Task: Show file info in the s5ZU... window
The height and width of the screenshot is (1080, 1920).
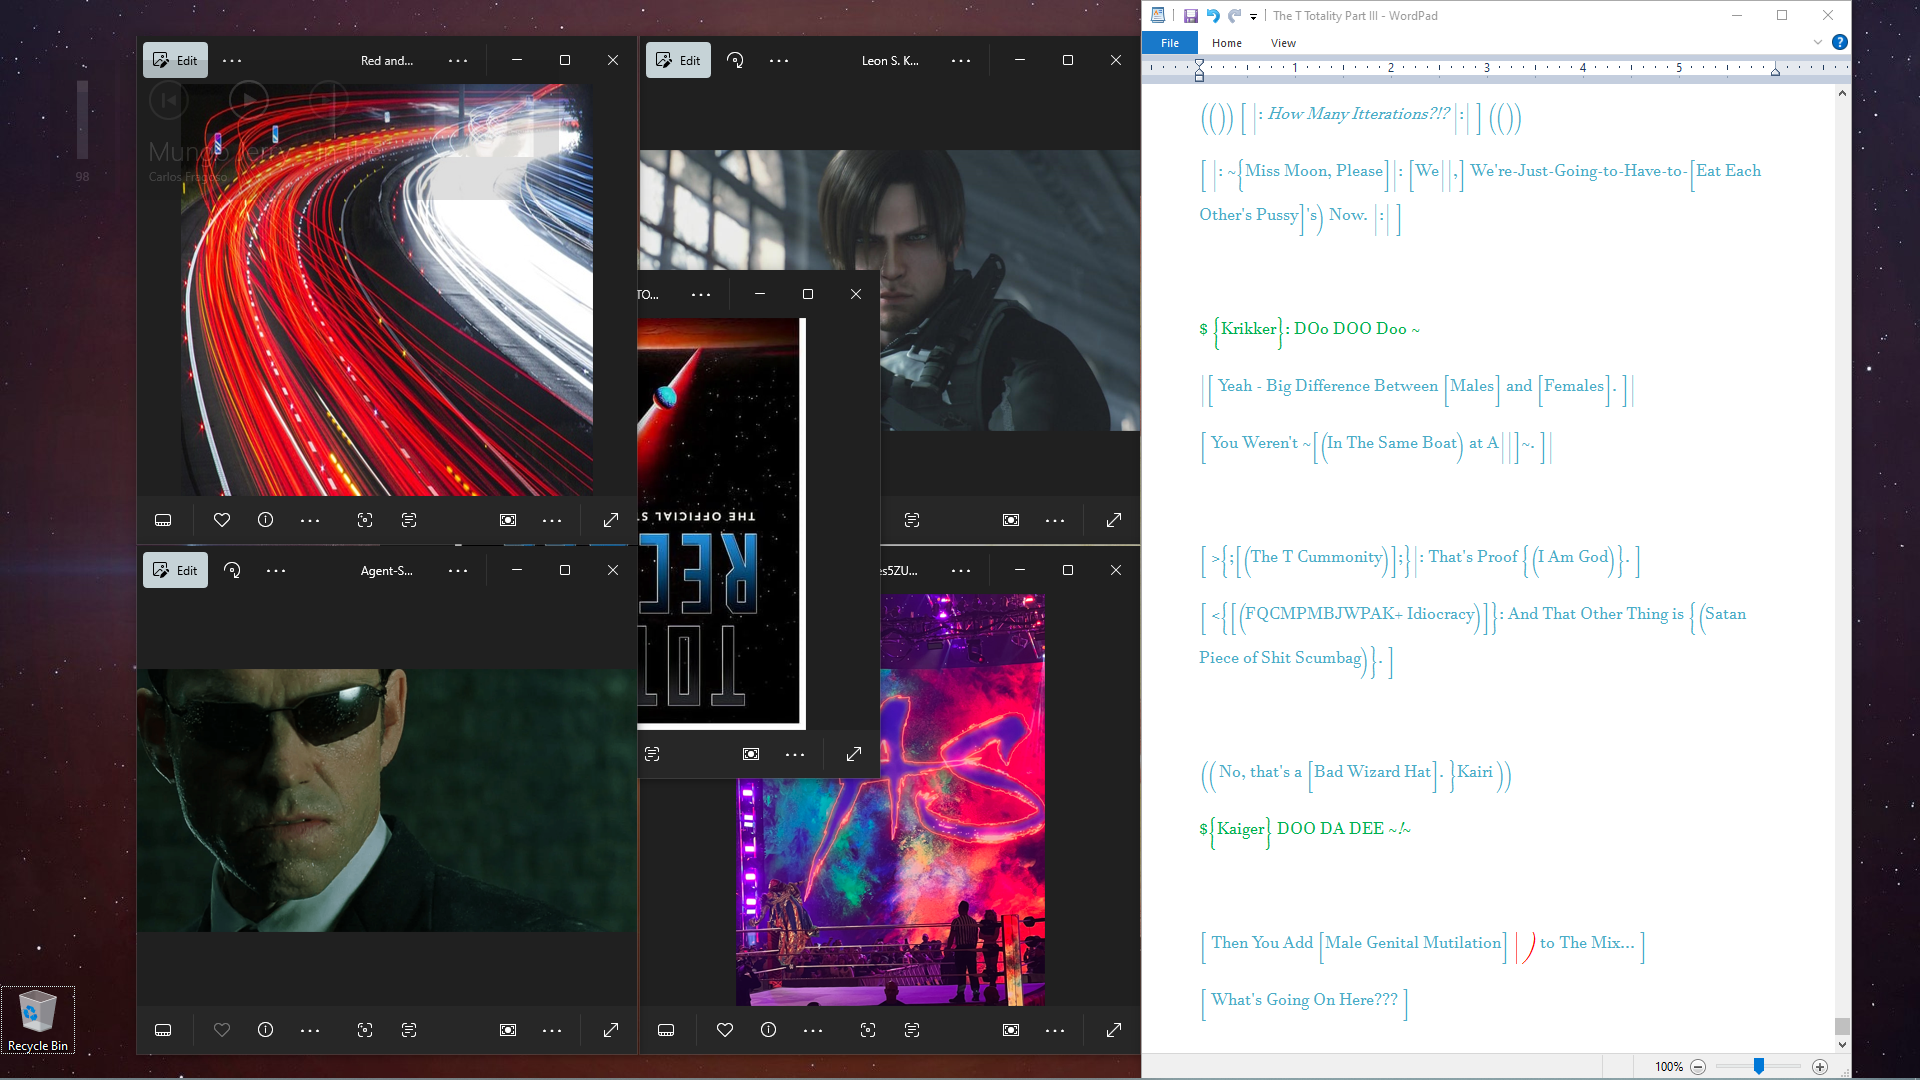Action: point(768,1030)
